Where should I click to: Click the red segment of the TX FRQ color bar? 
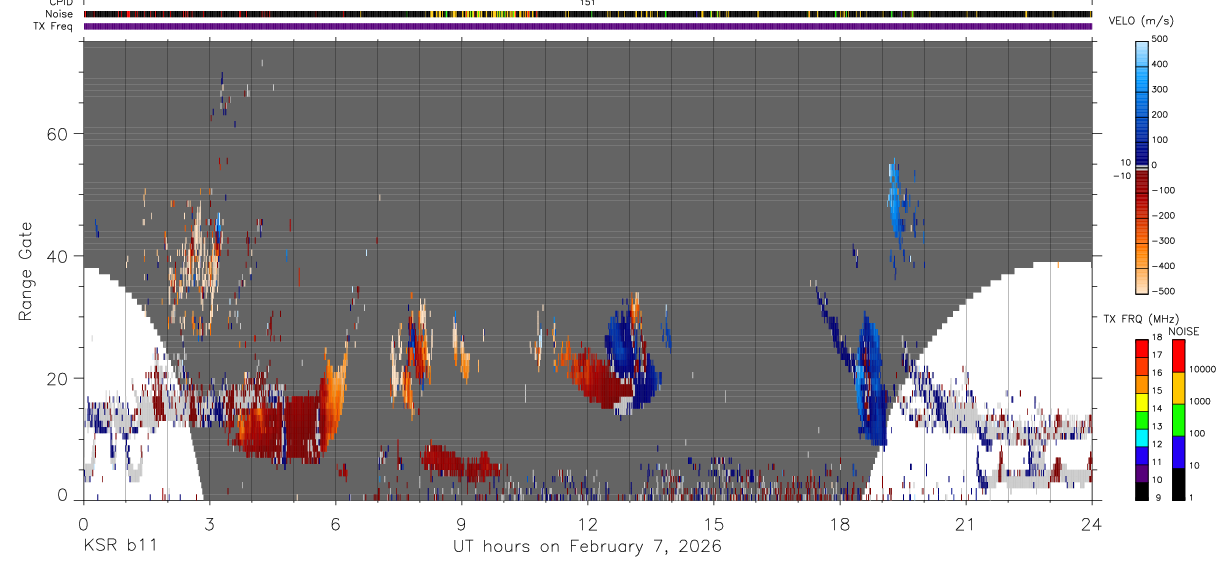tap(1142, 347)
